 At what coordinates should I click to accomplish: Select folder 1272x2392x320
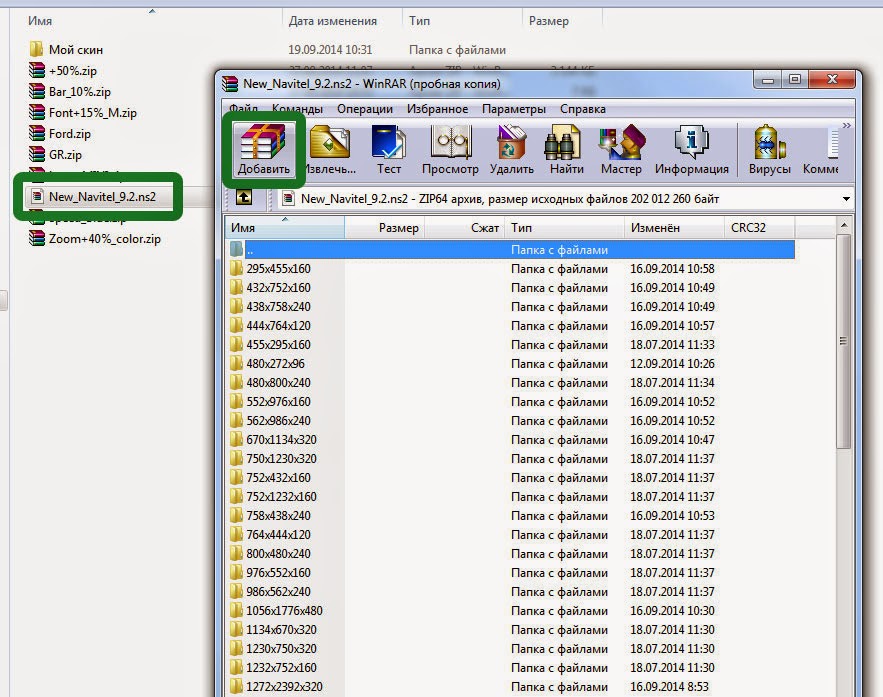pos(284,687)
